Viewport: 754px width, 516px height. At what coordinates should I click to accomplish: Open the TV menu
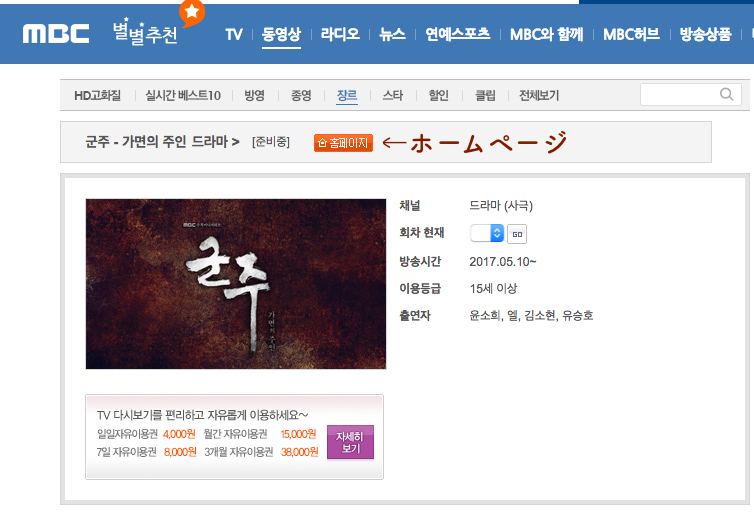pos(234,35)
